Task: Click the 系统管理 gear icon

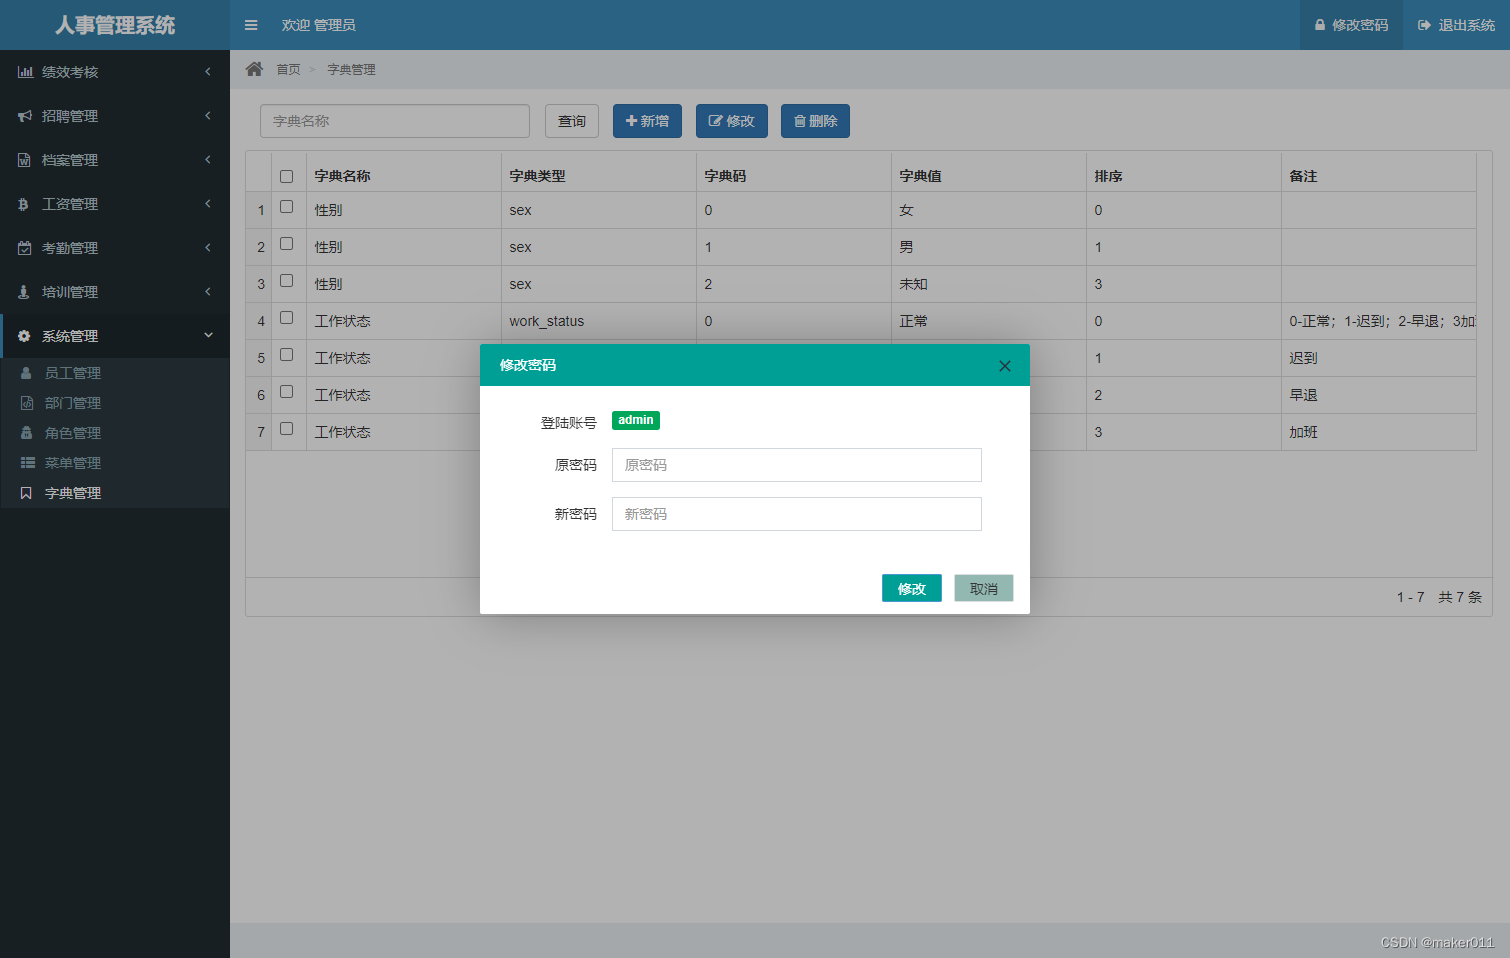Action: point(24,336)
